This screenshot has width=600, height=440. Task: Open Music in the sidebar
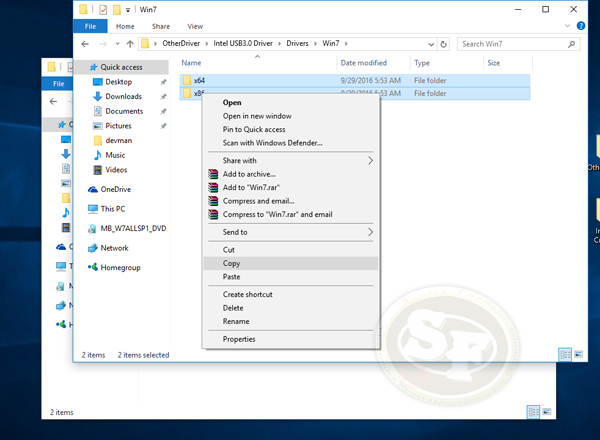coord(115,155)
